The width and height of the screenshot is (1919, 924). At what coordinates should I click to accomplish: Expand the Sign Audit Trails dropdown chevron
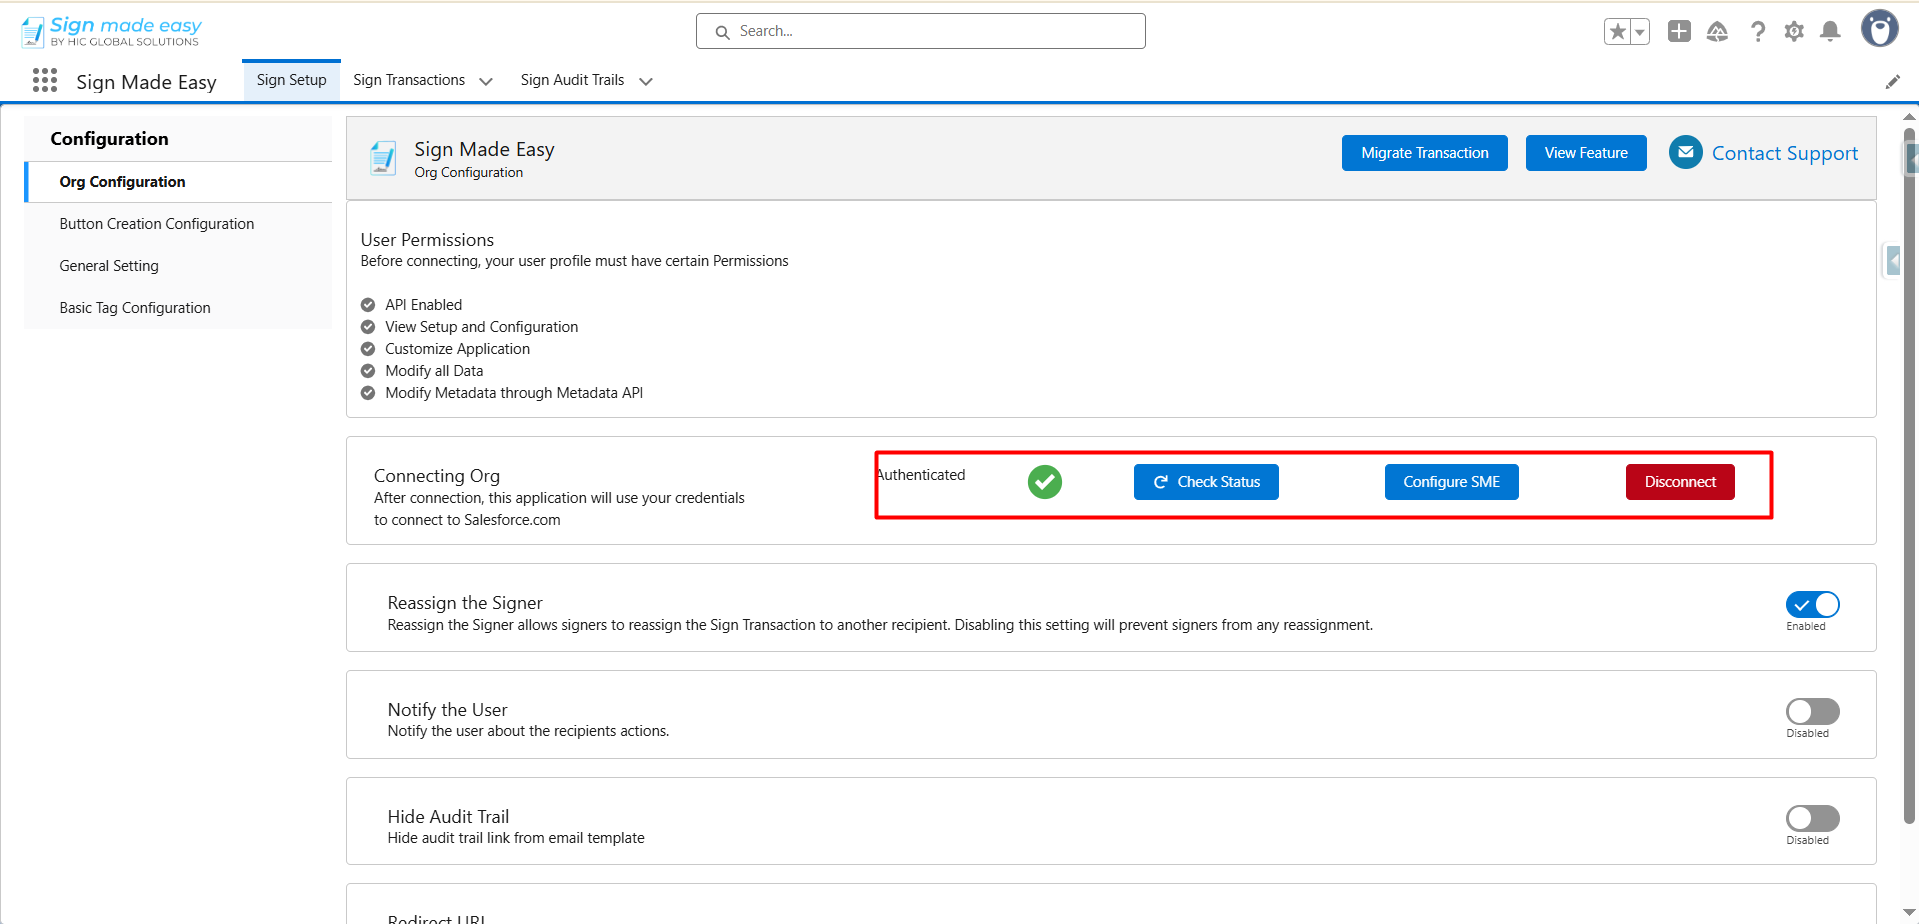click(646, 82)
